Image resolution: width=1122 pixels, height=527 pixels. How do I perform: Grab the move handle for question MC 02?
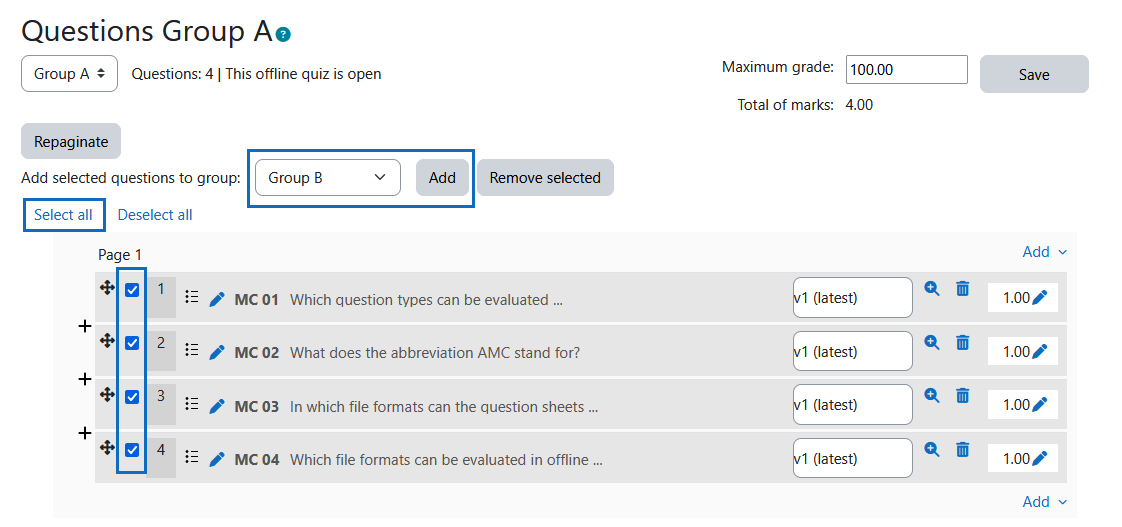(107, 341)
